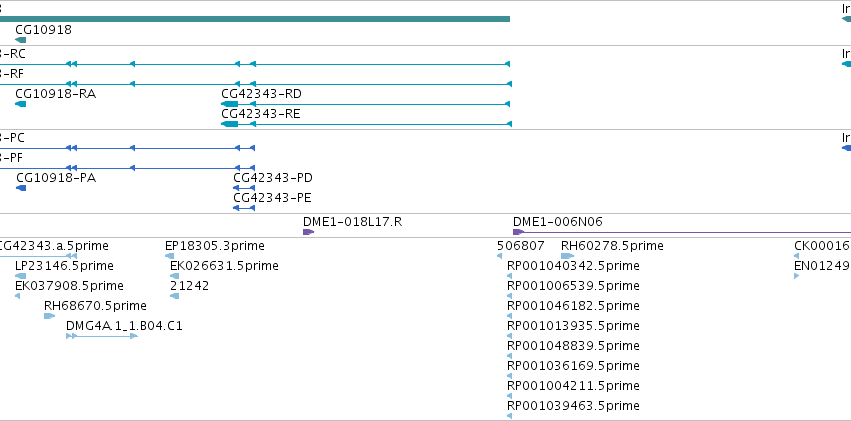Select the CG42343-PE protein label
Viewport: 851px width, 421px height.
coord(272,197)
